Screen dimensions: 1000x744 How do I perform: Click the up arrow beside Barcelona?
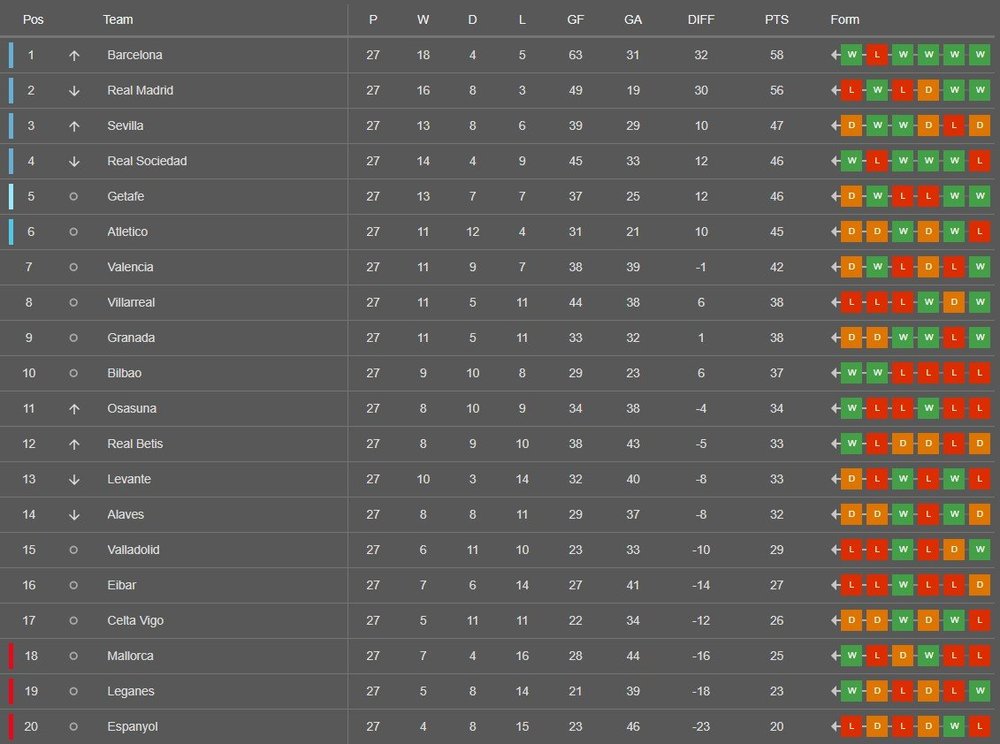pos(74,55)
